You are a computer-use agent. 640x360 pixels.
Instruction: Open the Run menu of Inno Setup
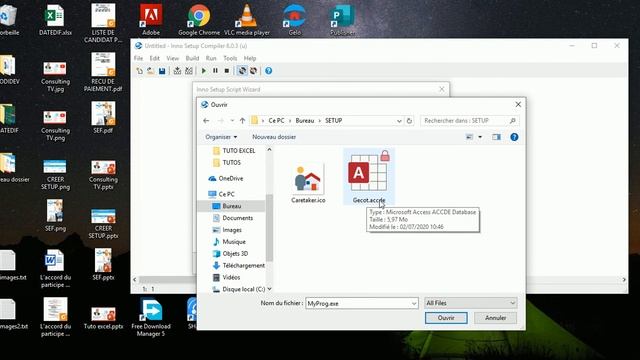coord(211,58)
